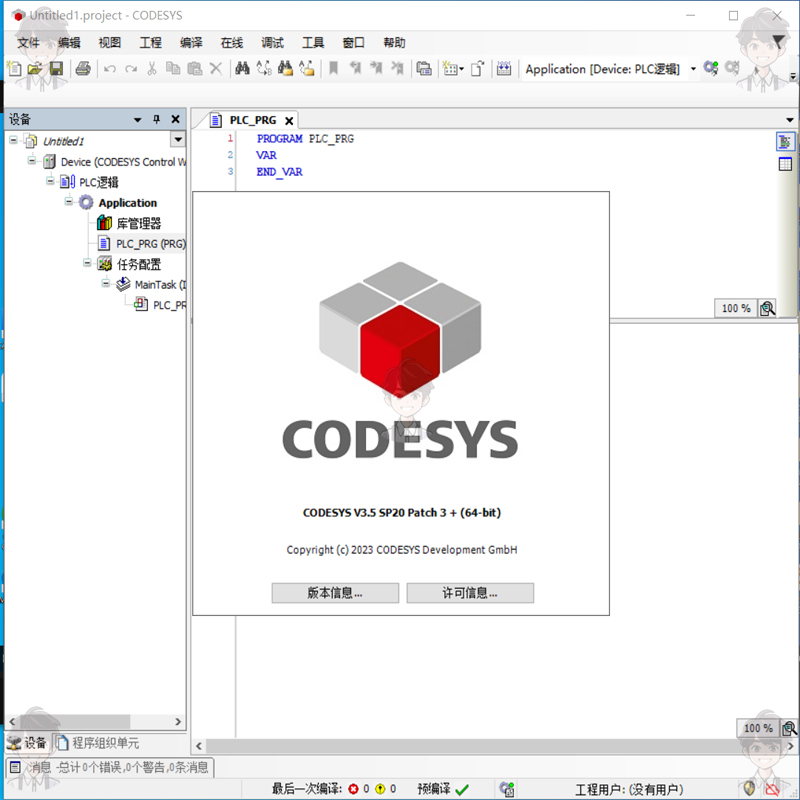Close the PLC_PRG editor tab
Screen dimensions: 800x800
[x=289, y=121]
